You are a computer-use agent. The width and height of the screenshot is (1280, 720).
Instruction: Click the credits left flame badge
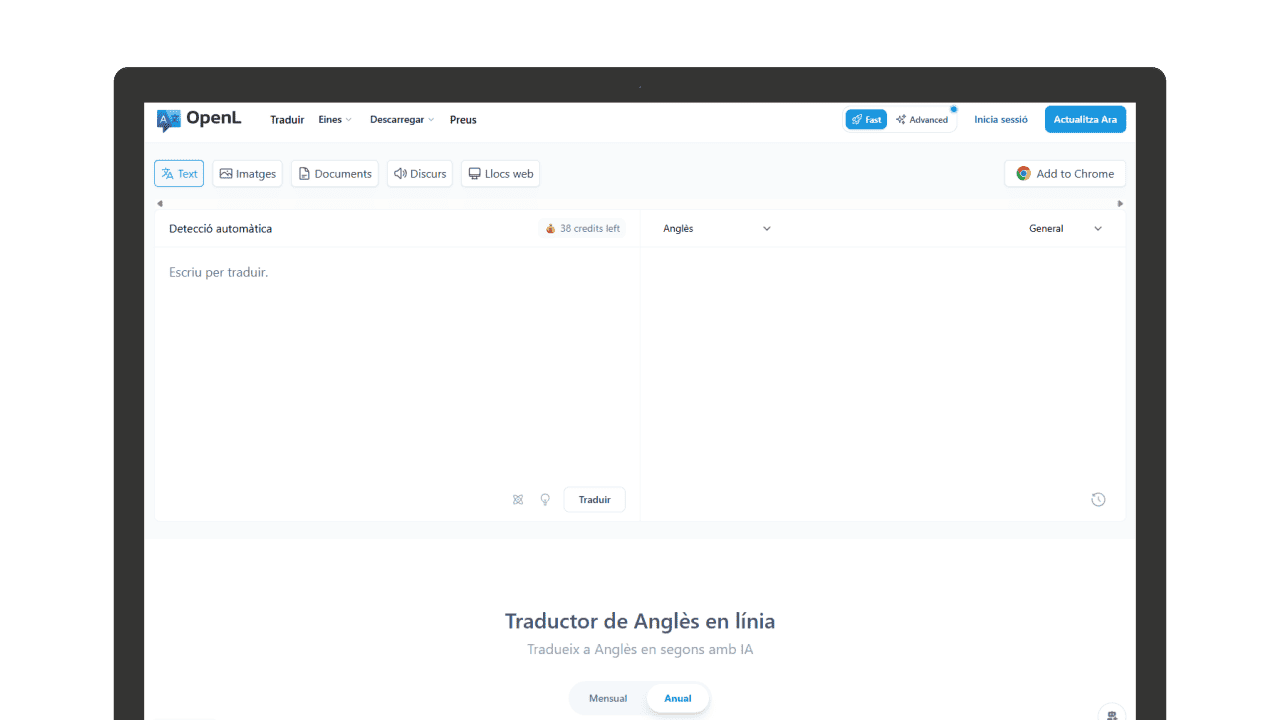(582, 229)
